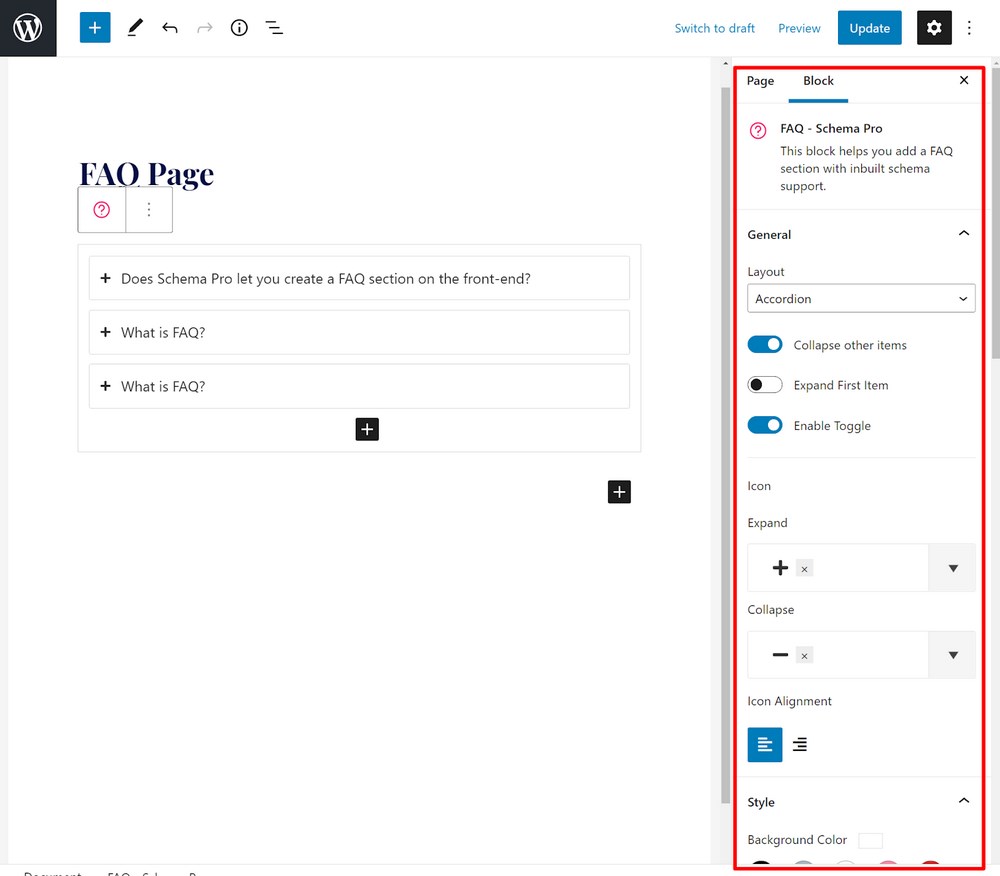Disable the Enable Toggle switch

[765, 425]
